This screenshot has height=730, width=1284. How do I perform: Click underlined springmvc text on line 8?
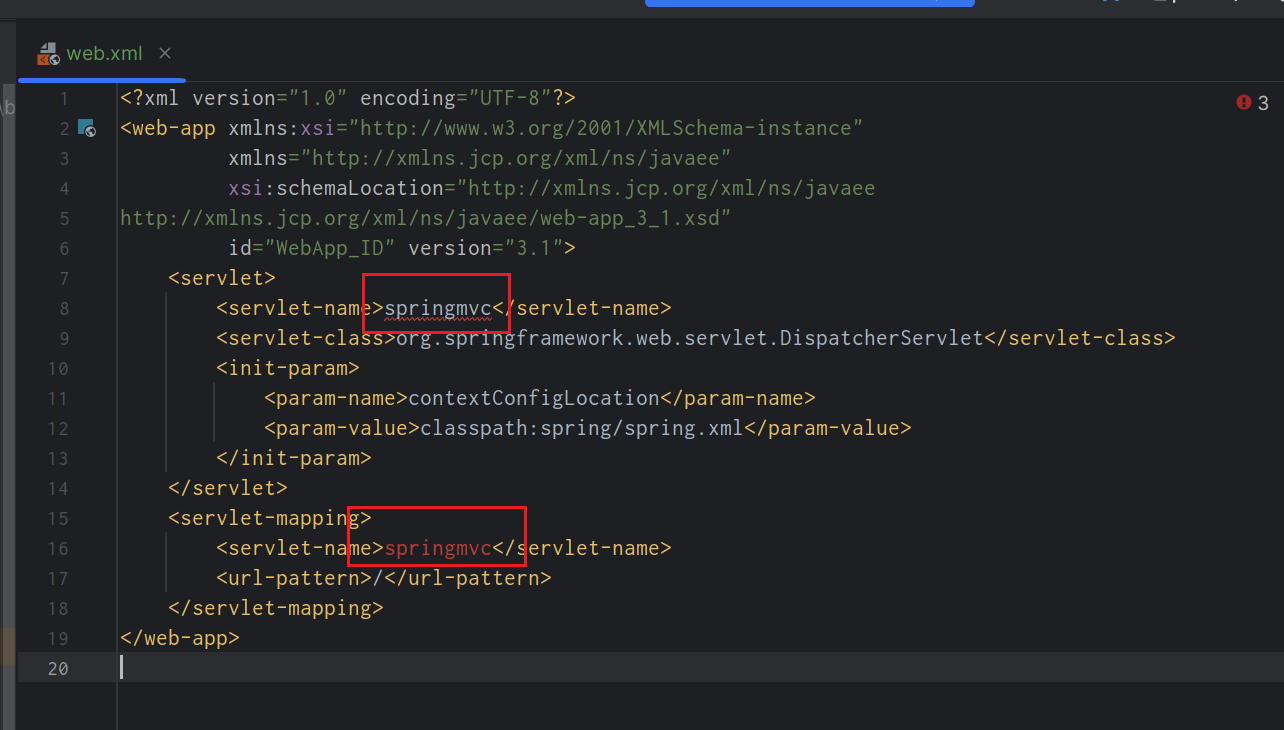[438, 308]
